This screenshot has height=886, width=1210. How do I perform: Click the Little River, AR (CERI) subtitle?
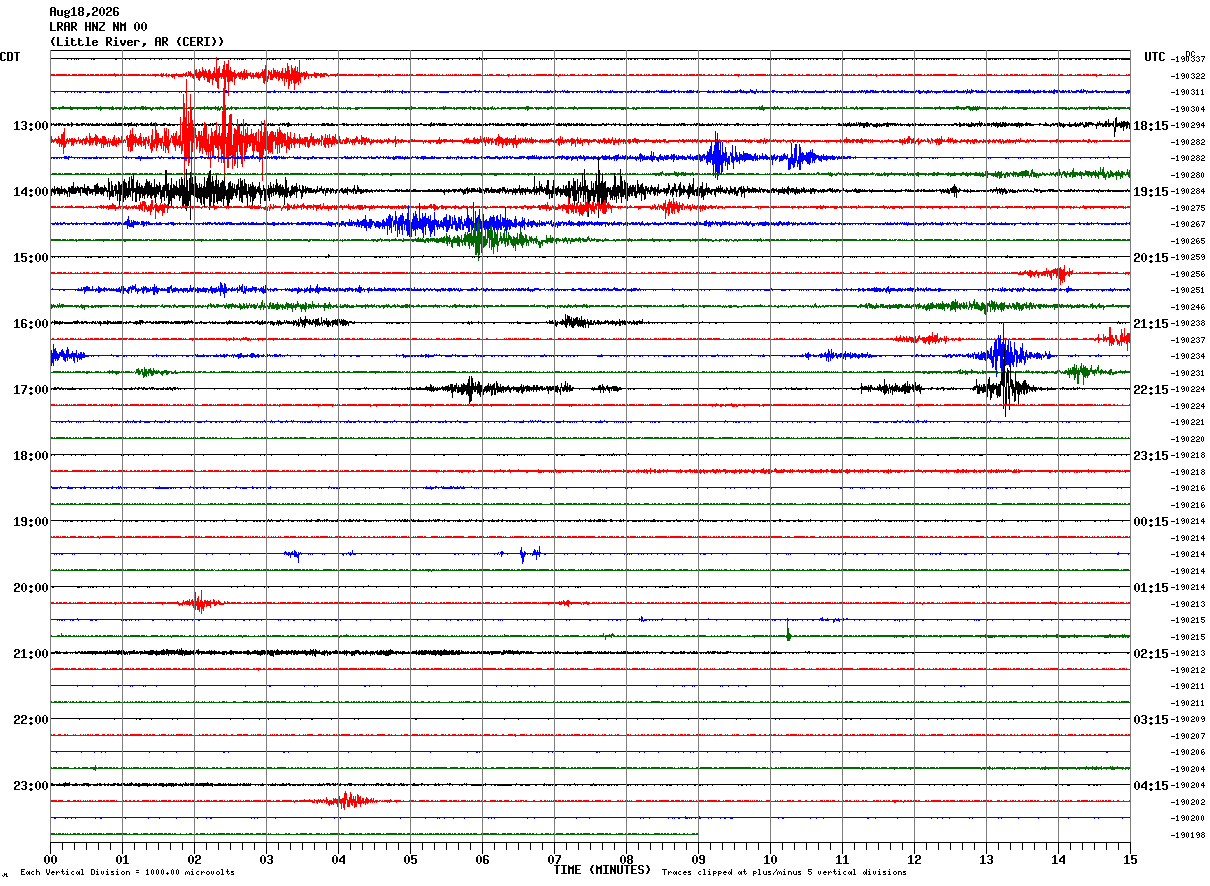tap(137, 42)
